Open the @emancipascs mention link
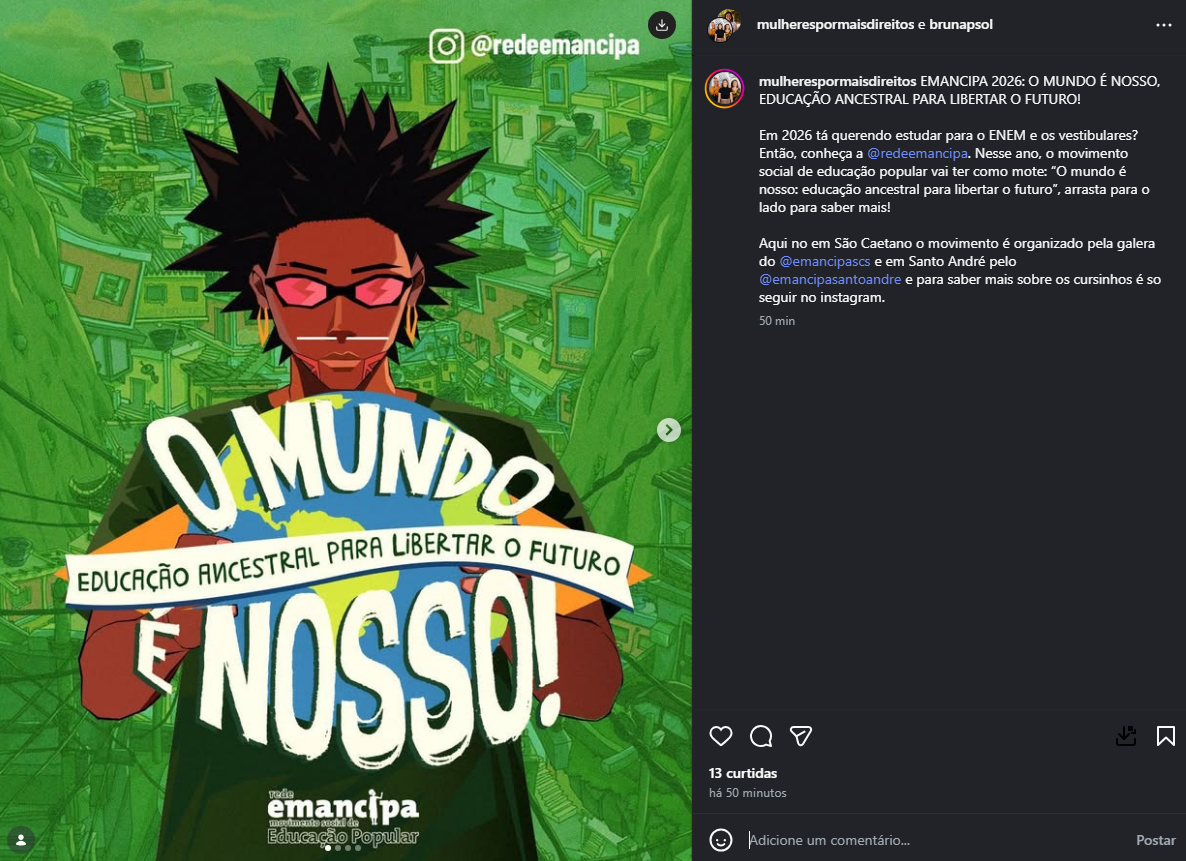Screen dimensions: 1186x861 point(824,261)
